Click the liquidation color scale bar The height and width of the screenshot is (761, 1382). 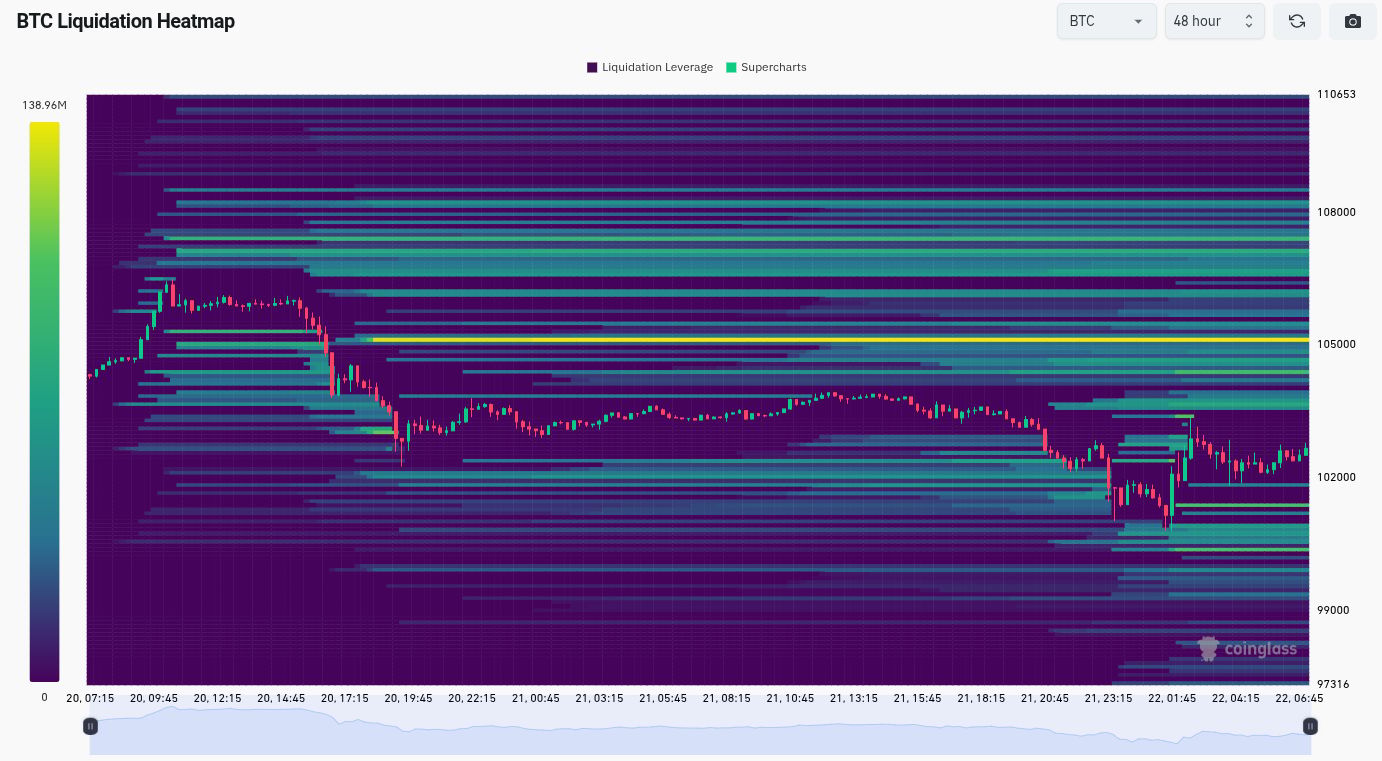click(44, 402)
